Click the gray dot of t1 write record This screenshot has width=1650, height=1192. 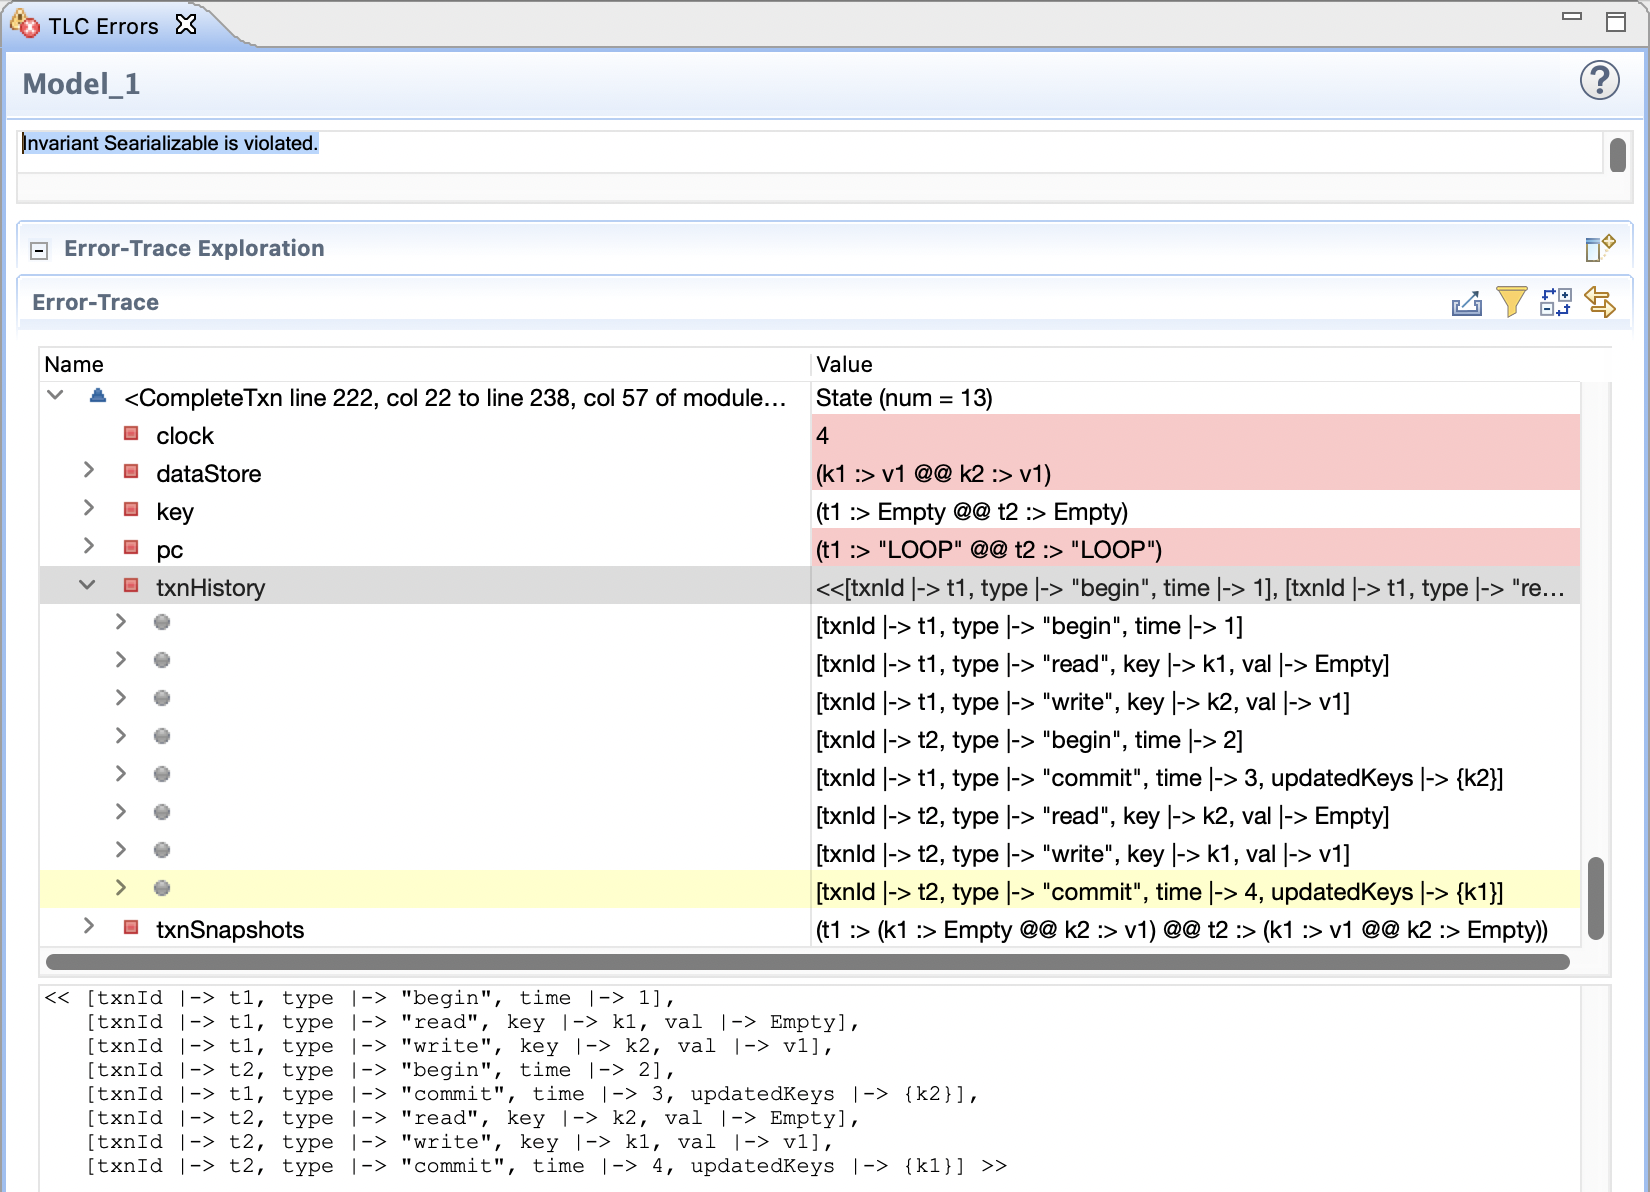pos(162,698)
